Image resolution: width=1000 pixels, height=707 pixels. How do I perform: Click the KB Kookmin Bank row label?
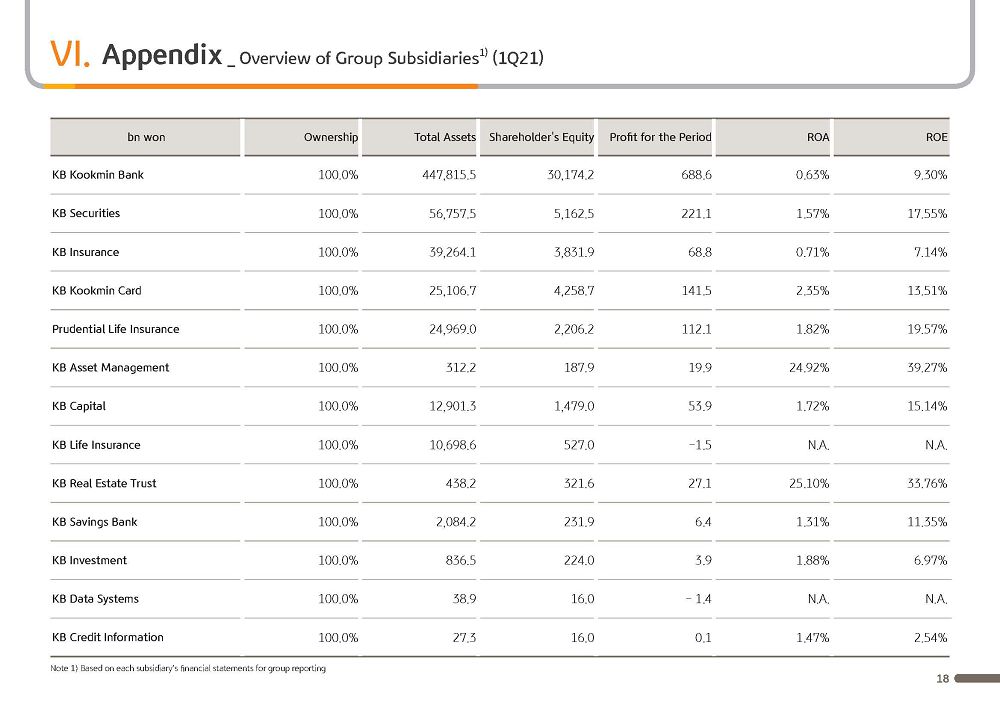tap(98, 175)
